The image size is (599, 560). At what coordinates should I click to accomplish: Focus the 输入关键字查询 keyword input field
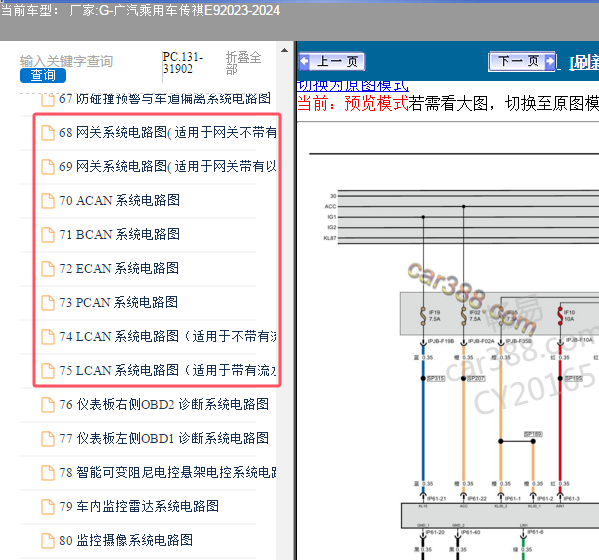coord(66,61)
